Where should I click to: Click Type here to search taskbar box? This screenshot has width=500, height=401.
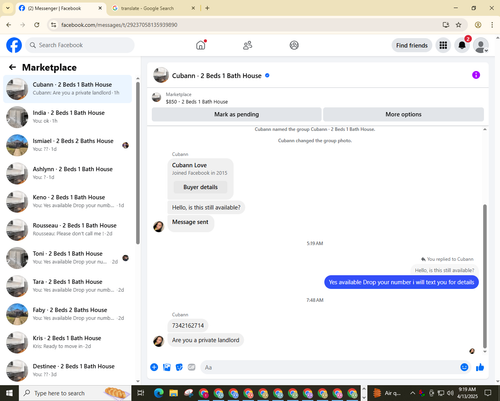(75, 393)
